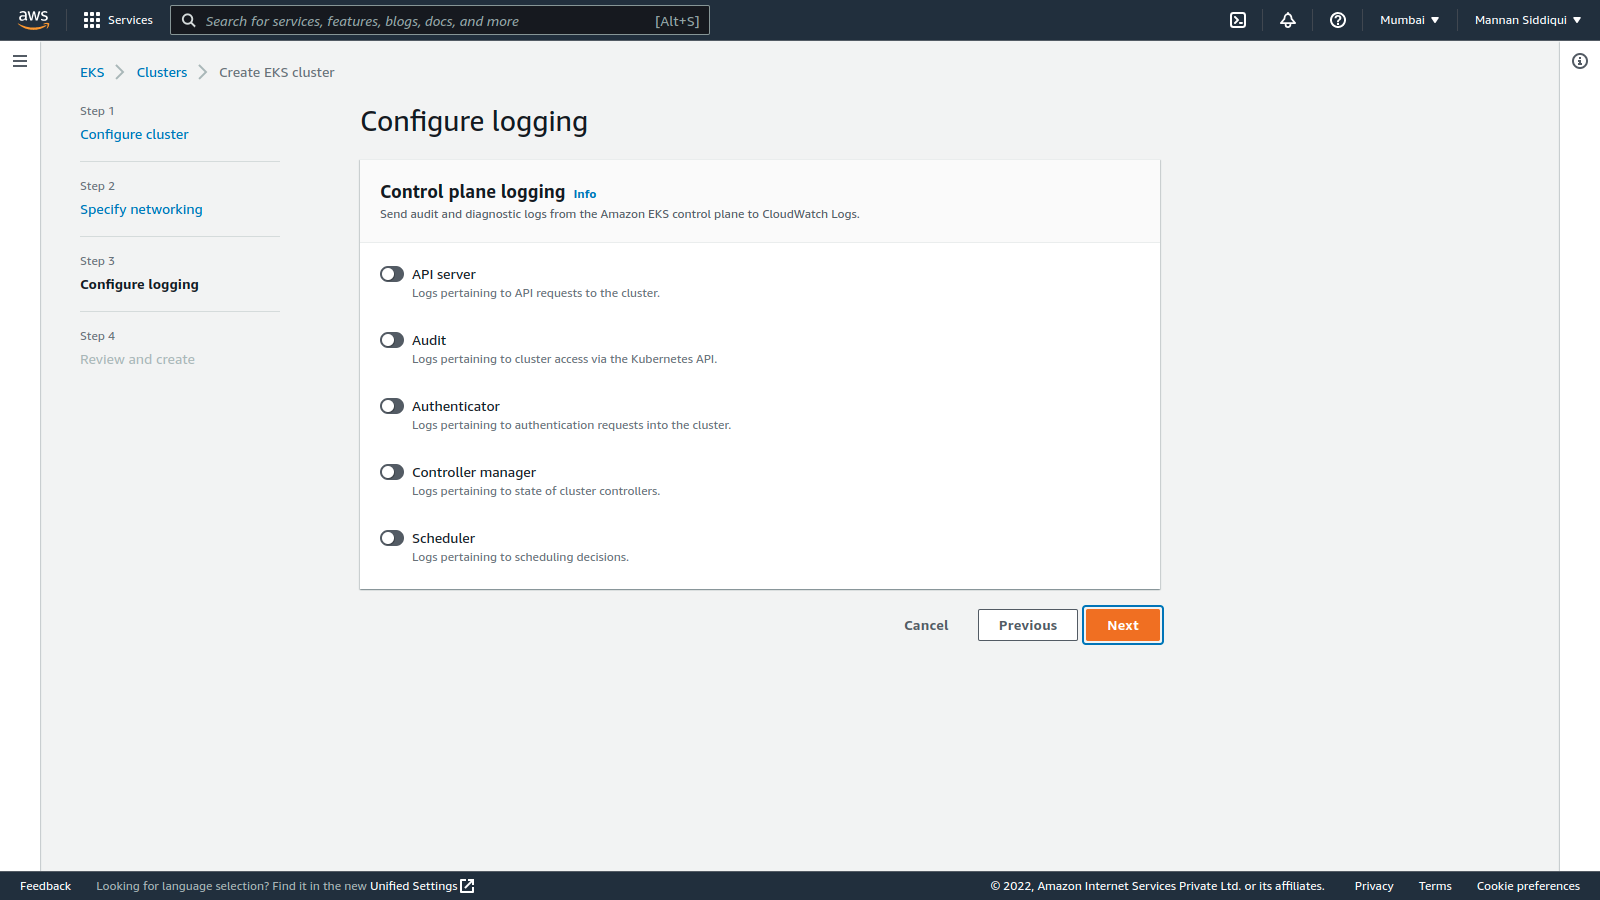Click Previous to go back

[x=1027, y=624]
